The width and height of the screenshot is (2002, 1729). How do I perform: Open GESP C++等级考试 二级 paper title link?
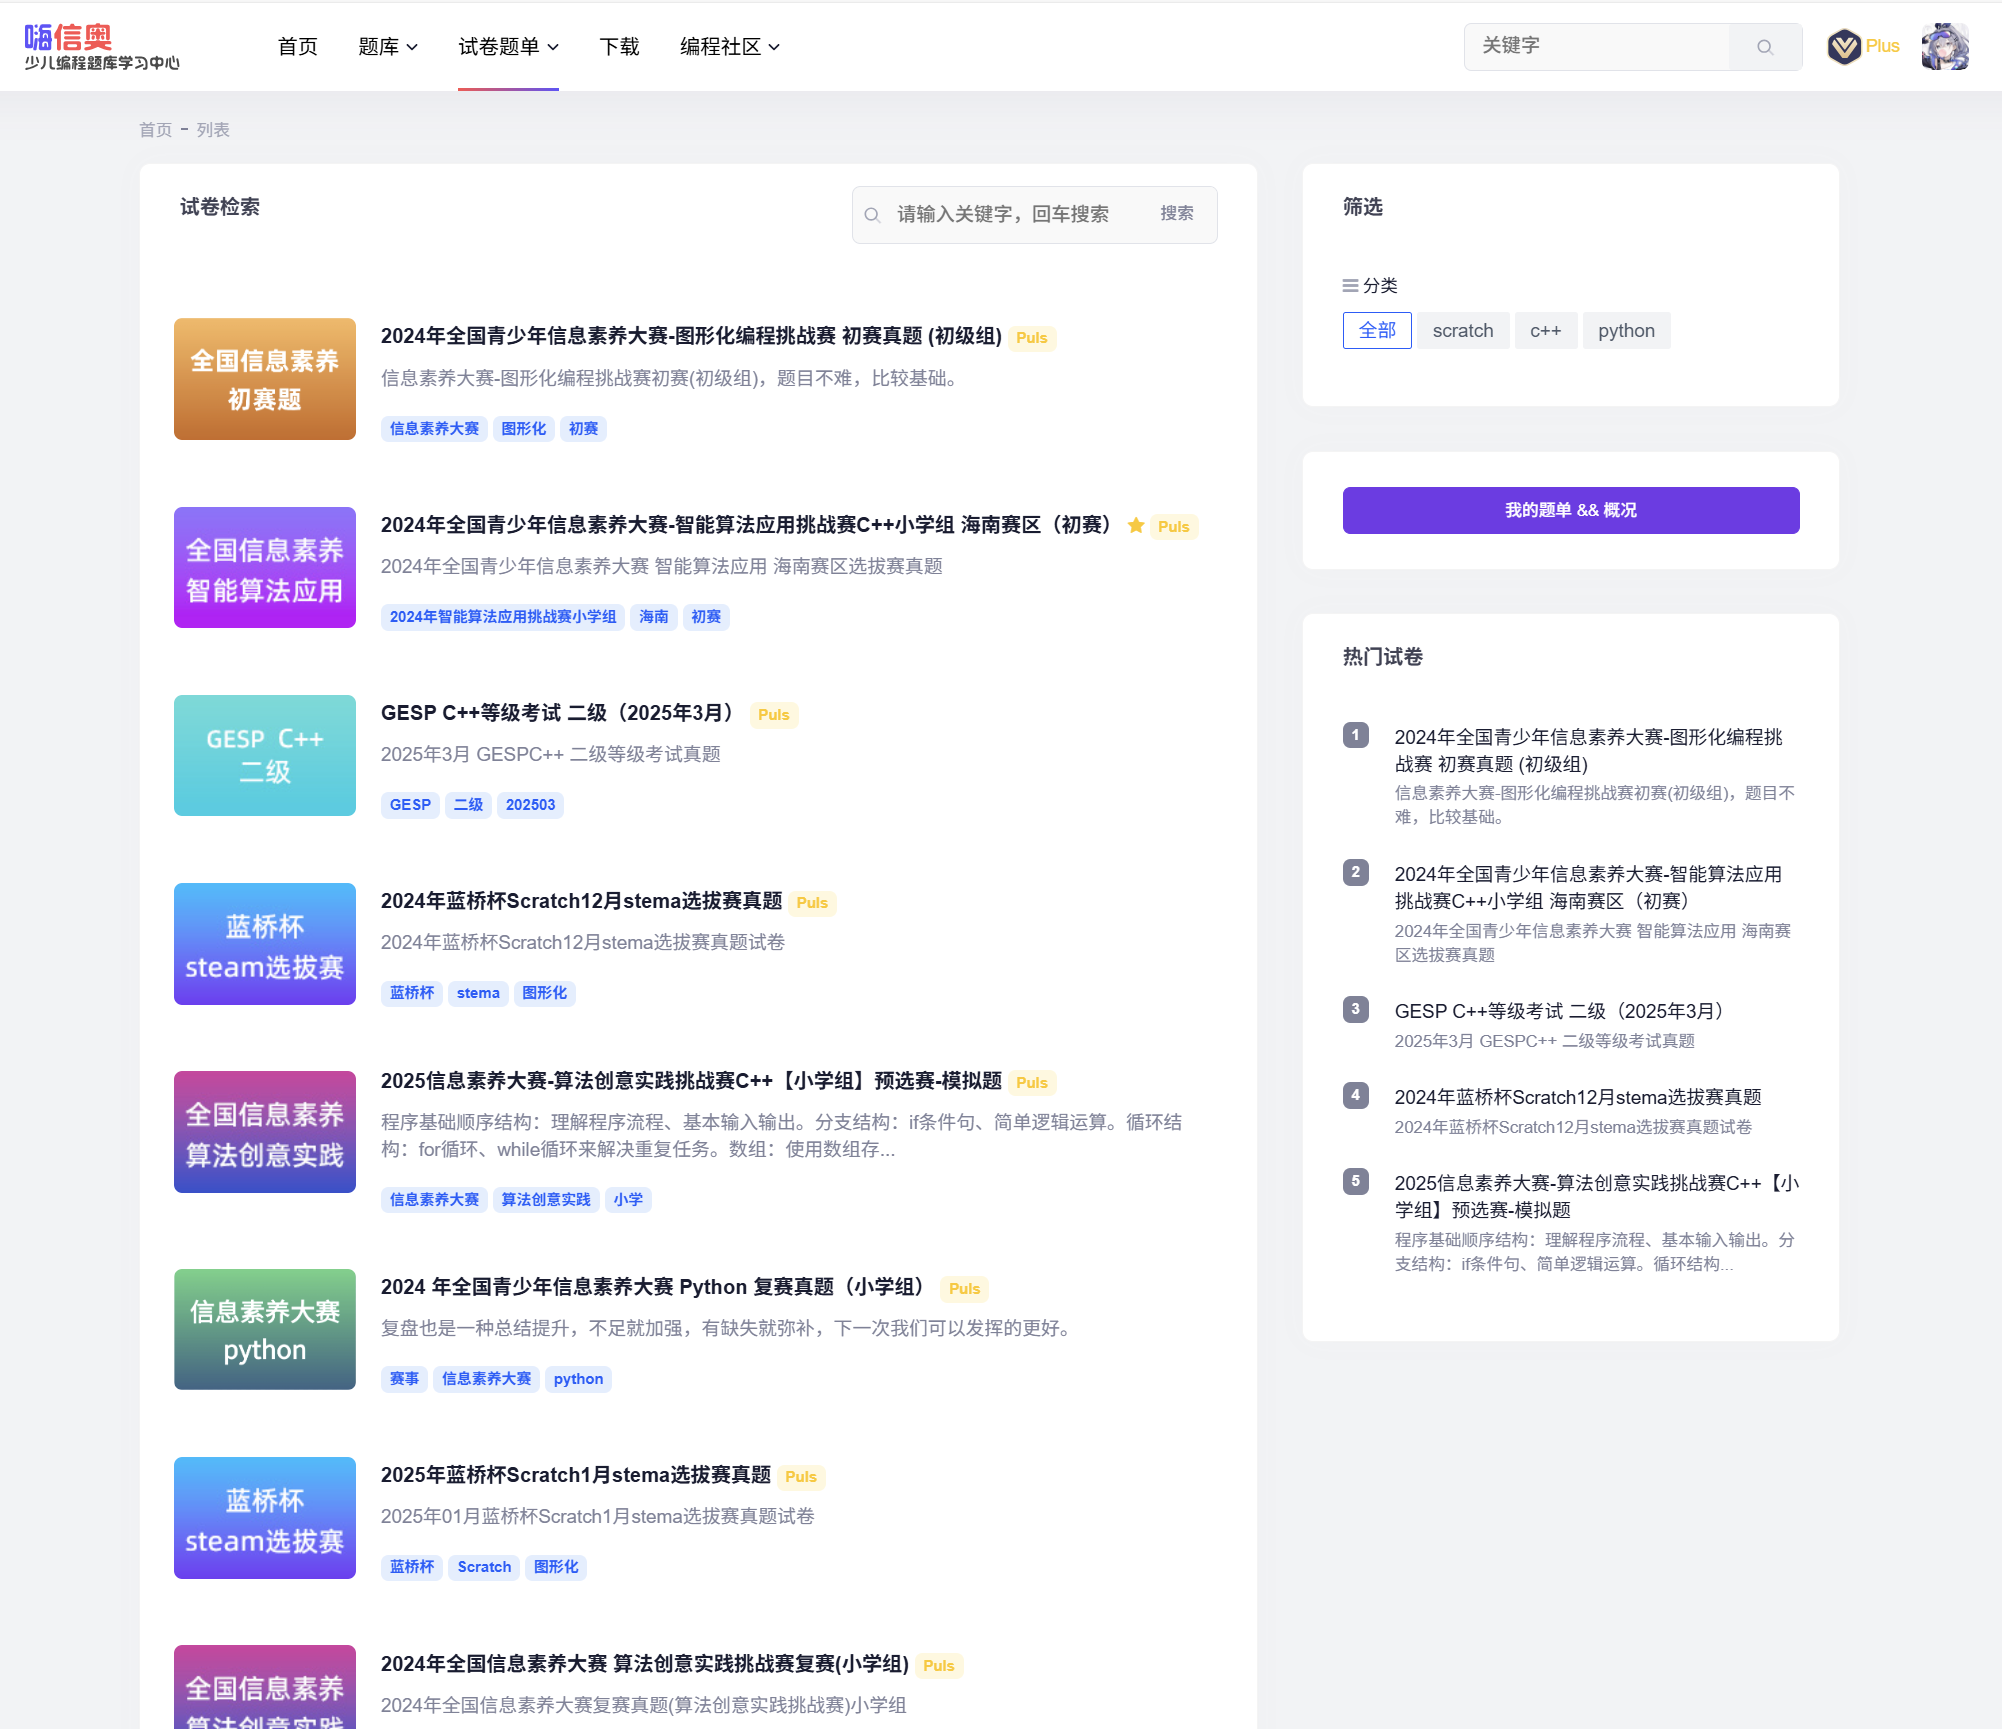pyautogui.click(x=556, y=713)
